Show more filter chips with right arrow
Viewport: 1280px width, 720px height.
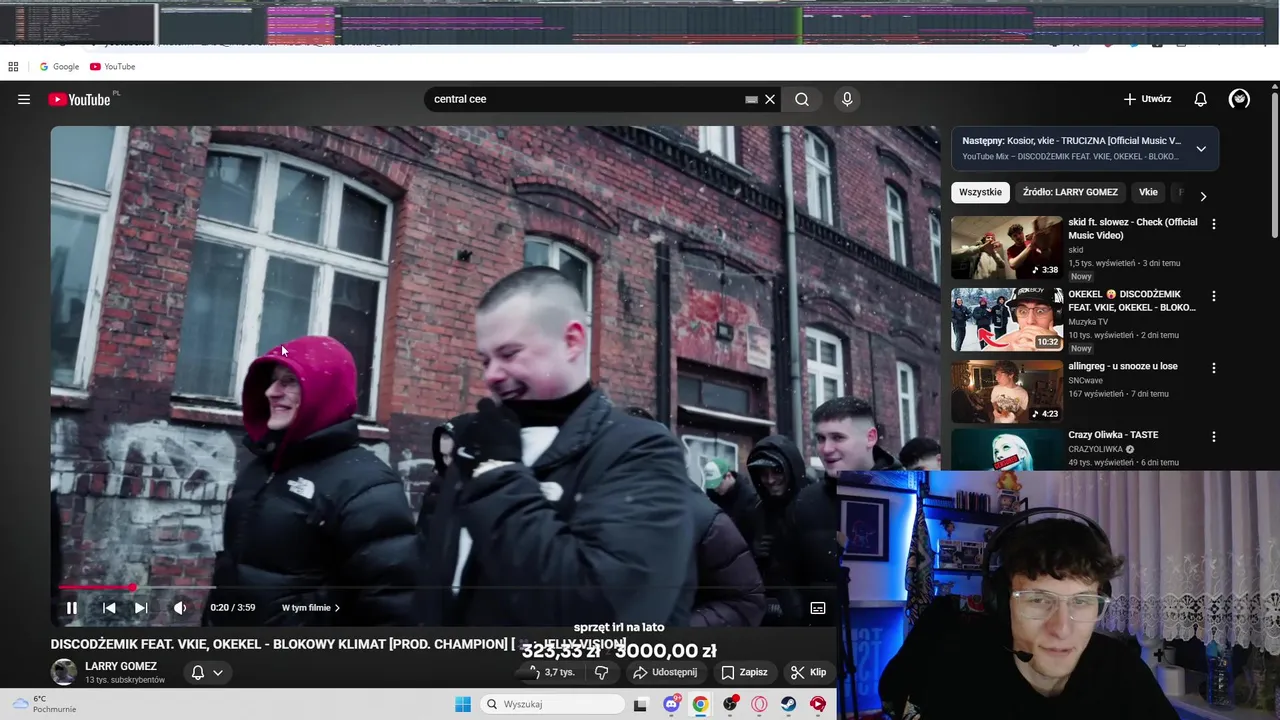pyautogui.click(x=1203, y=196)
